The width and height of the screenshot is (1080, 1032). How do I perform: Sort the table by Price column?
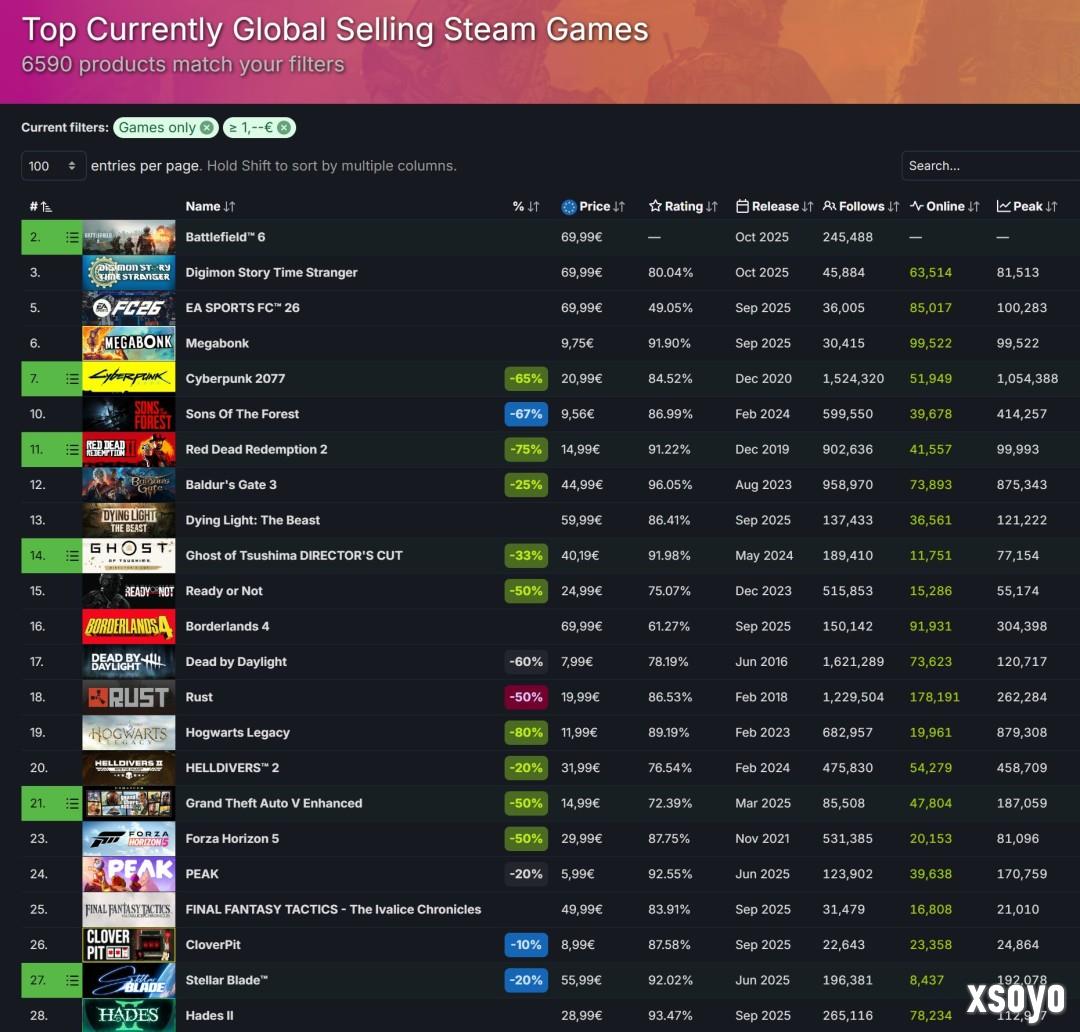(x=594, y=207)
